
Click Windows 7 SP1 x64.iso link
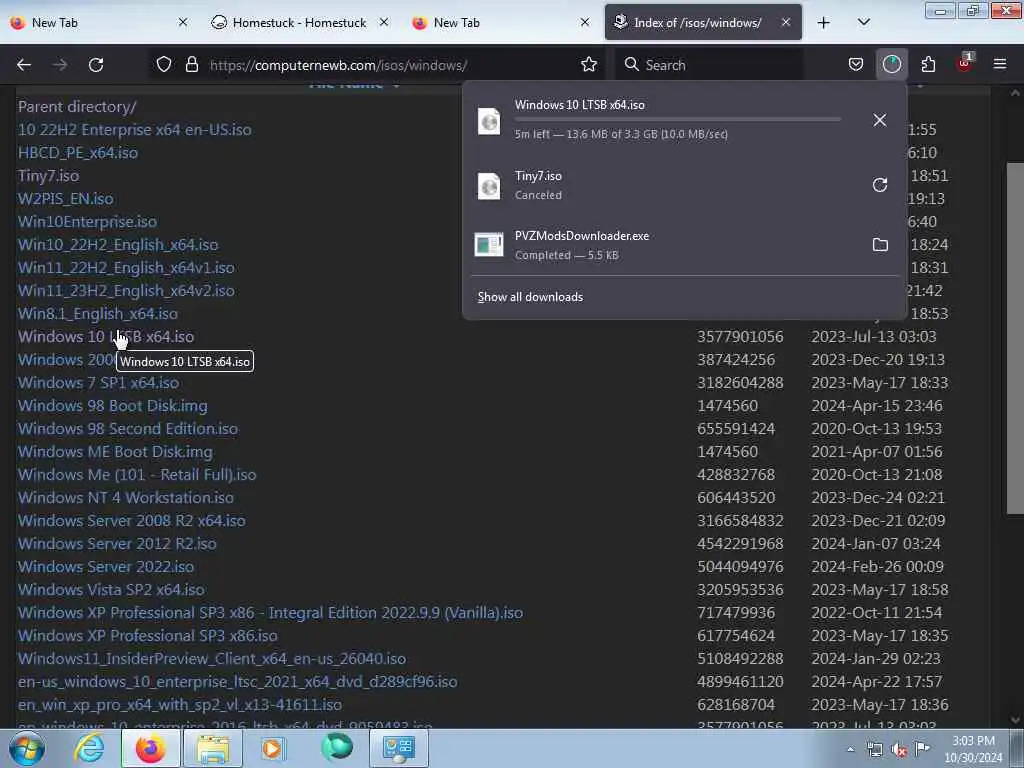point(98,383)
